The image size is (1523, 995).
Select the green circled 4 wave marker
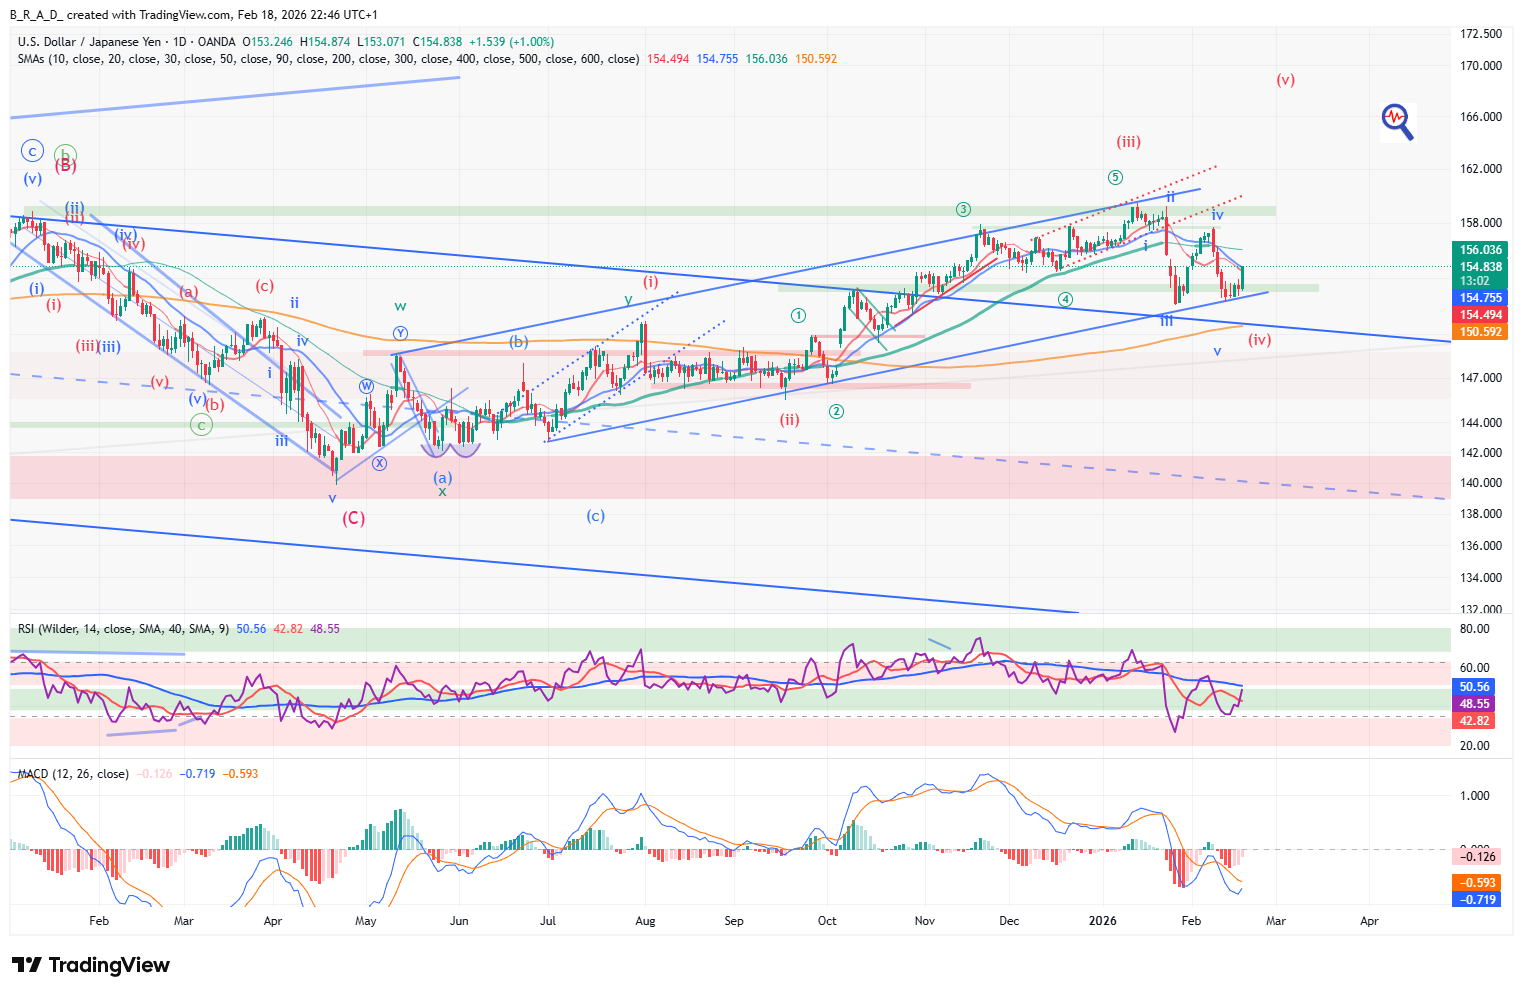pyautogui.click(x=1065, y=300)
